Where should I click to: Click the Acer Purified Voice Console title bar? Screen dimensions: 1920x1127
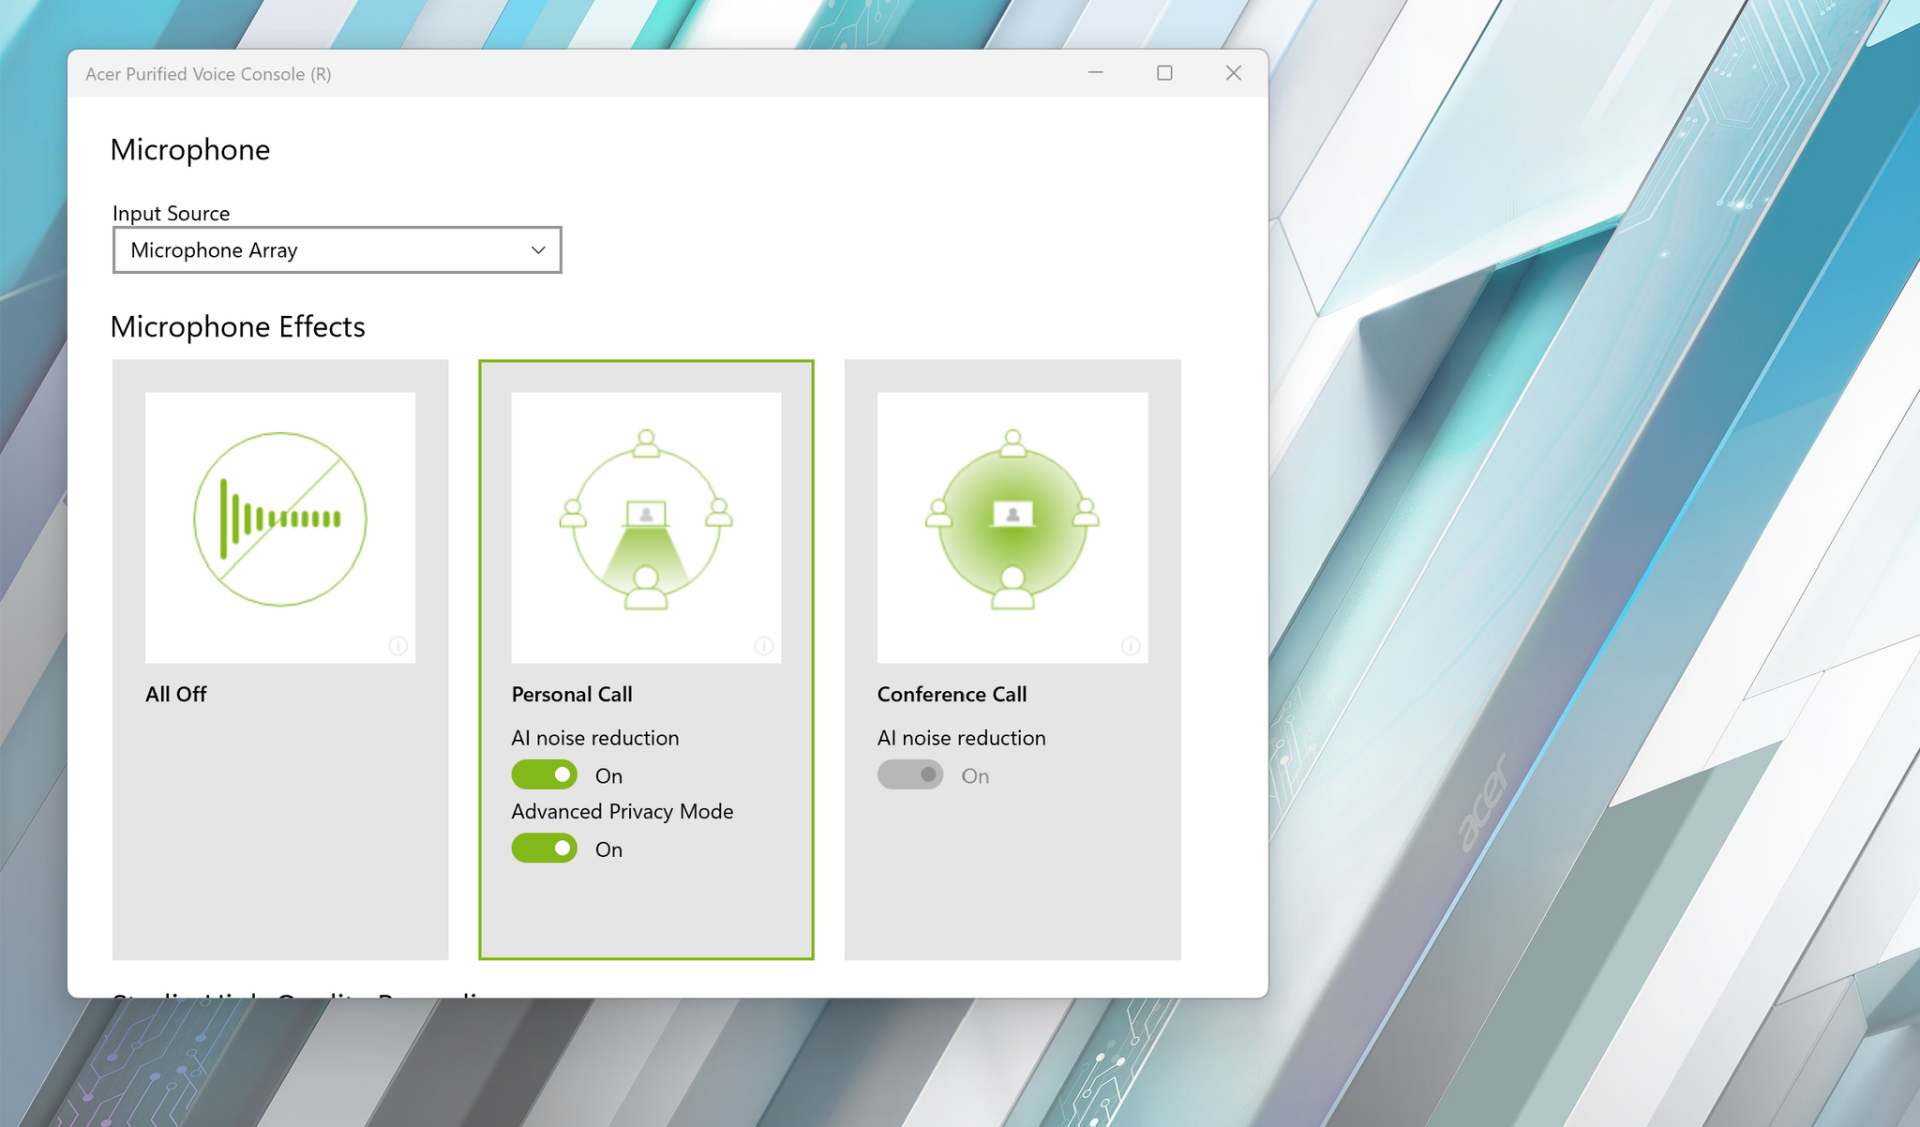coord(600,73)
